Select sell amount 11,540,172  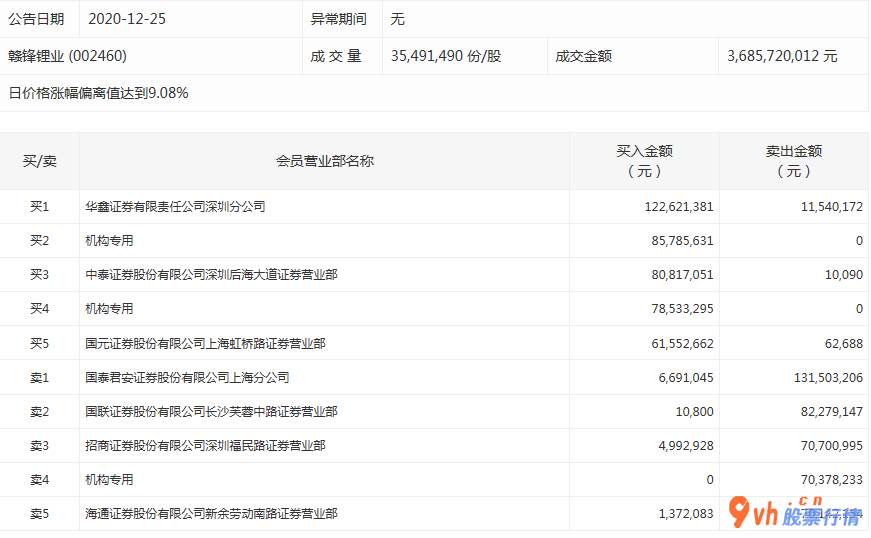tap(832, 207)
